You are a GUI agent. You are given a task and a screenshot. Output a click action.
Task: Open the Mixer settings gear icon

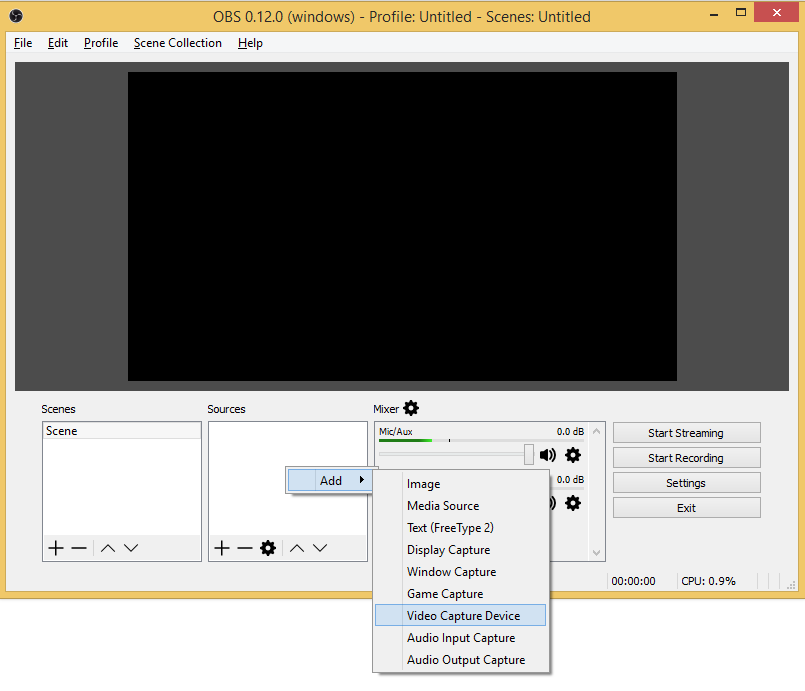[x=411, y=408]
